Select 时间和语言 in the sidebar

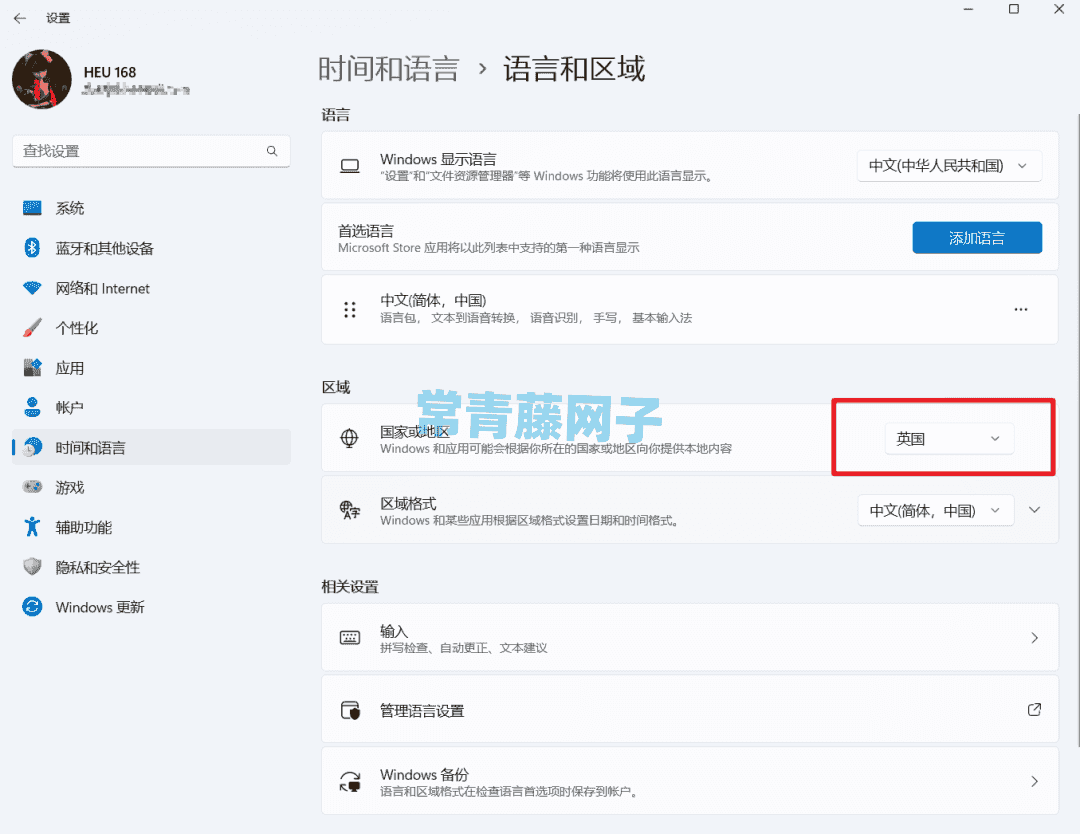tap(151, 448)
